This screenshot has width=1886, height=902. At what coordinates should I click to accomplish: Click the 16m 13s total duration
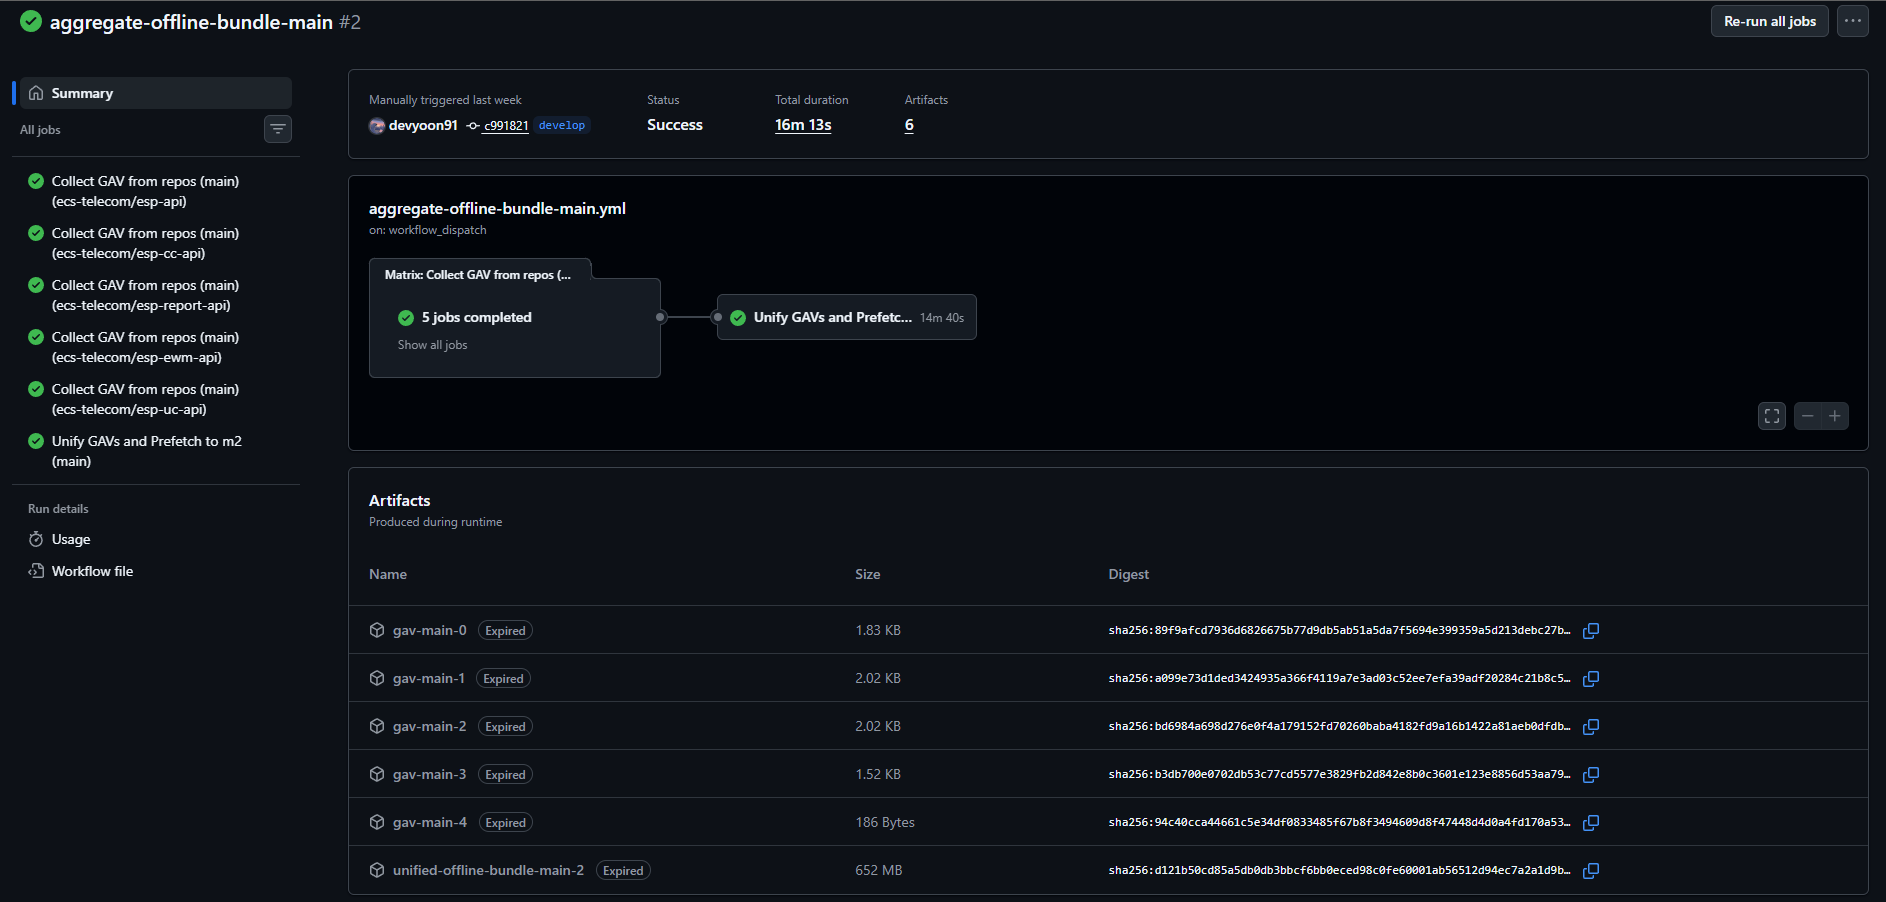pyautogui.click(x=803, y=125)
